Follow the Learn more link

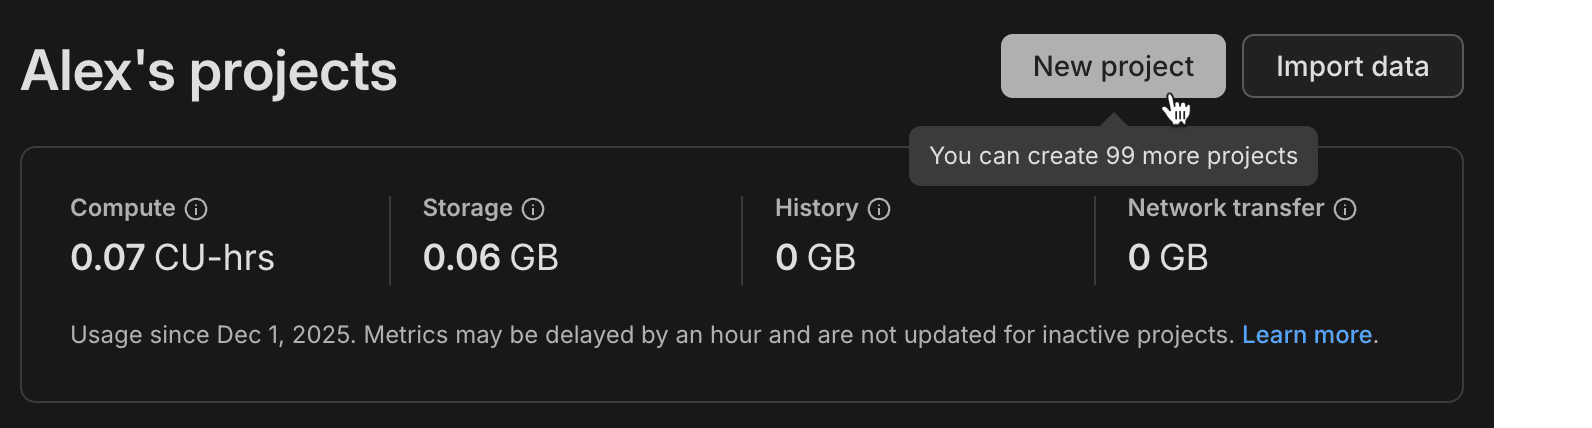(1306, 335)
